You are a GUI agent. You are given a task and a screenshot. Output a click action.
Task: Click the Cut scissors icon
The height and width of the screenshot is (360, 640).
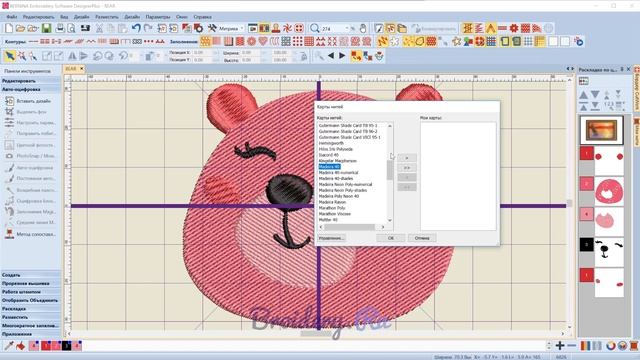tap(99, 28)
